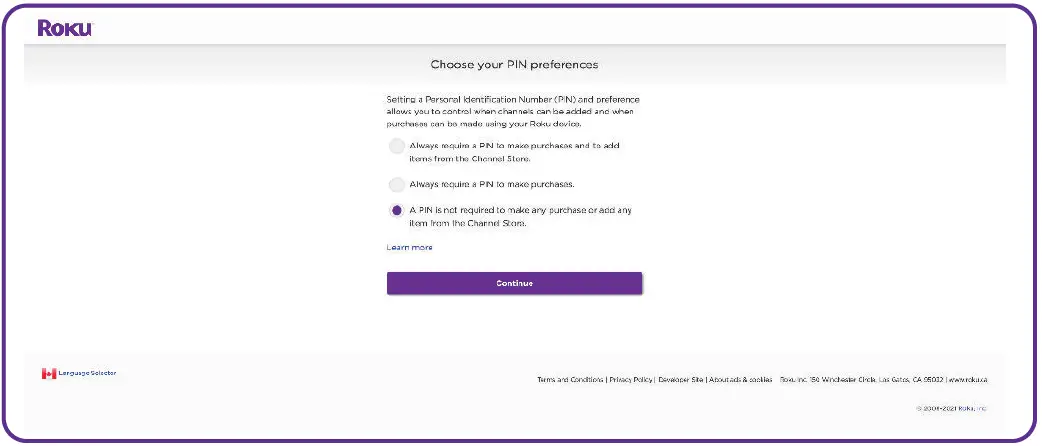Screen dimensions: 1042x446
Task: Select PIN is not required option
Action: (397, 210)
